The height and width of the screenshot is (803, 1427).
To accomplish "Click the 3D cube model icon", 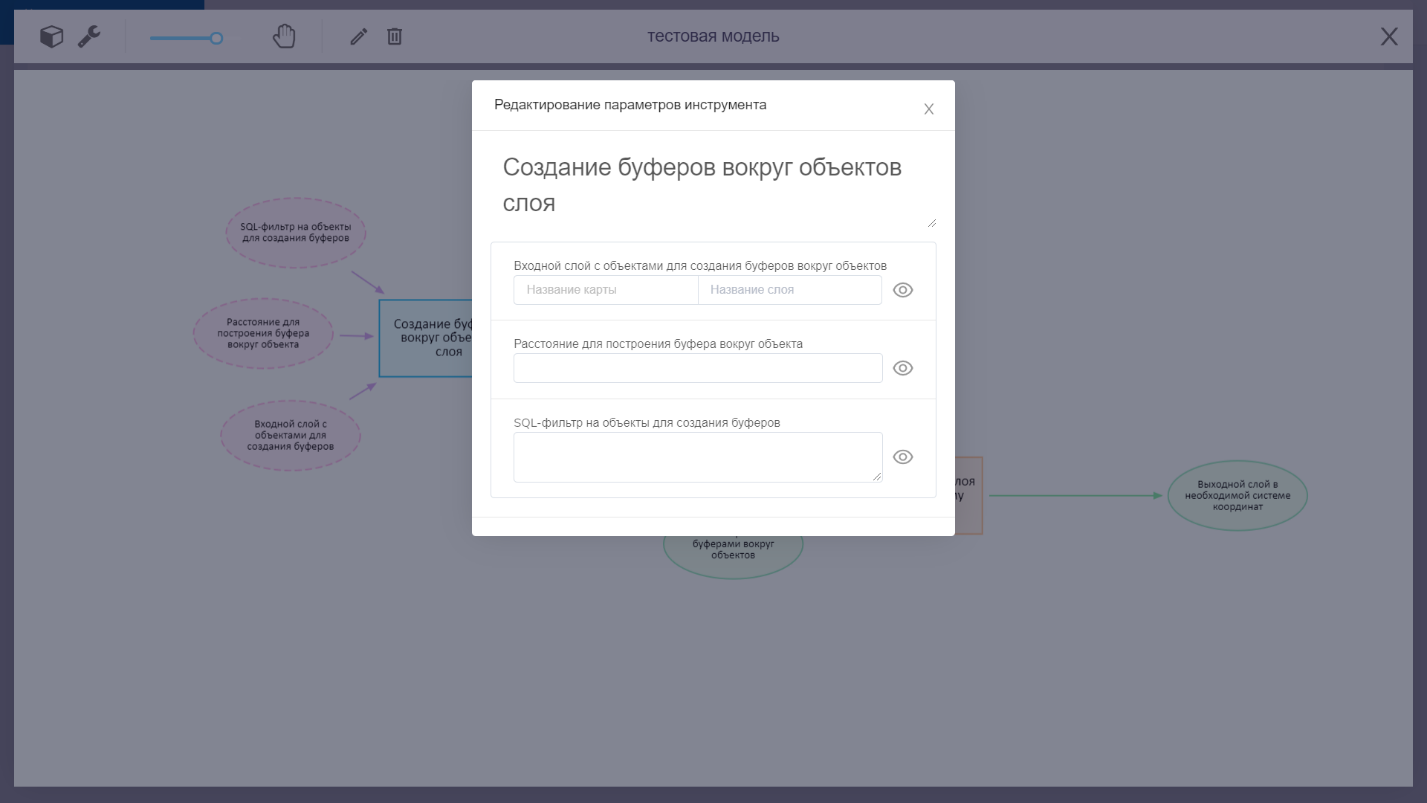I will 51,37.
